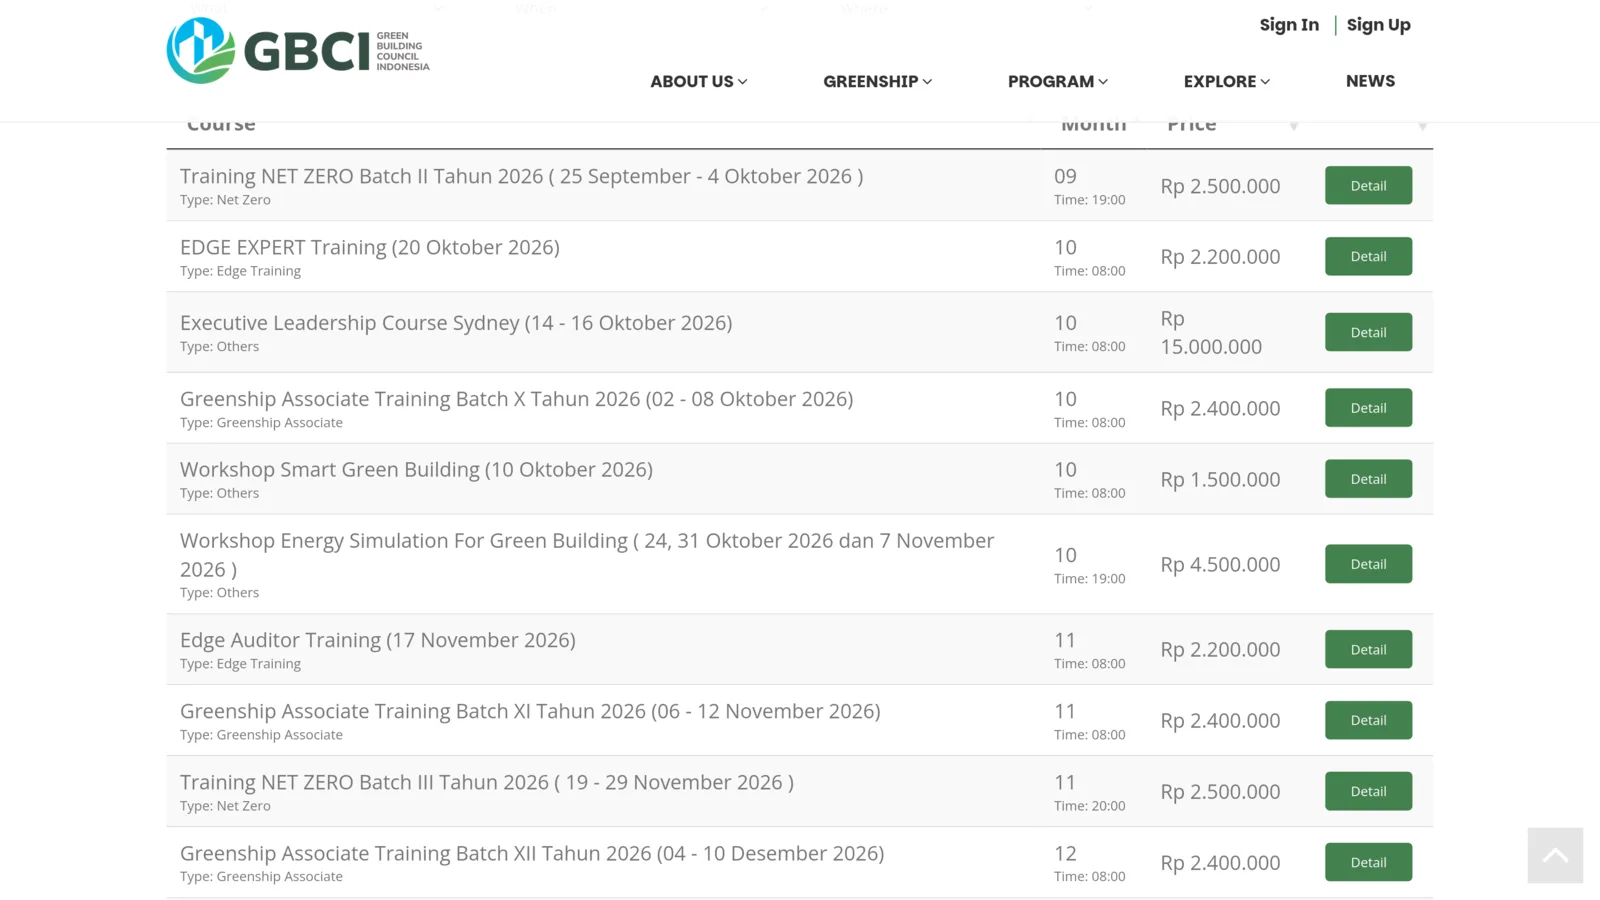
Task: Open the NEWS menu item
Action: coord(1370,81)
